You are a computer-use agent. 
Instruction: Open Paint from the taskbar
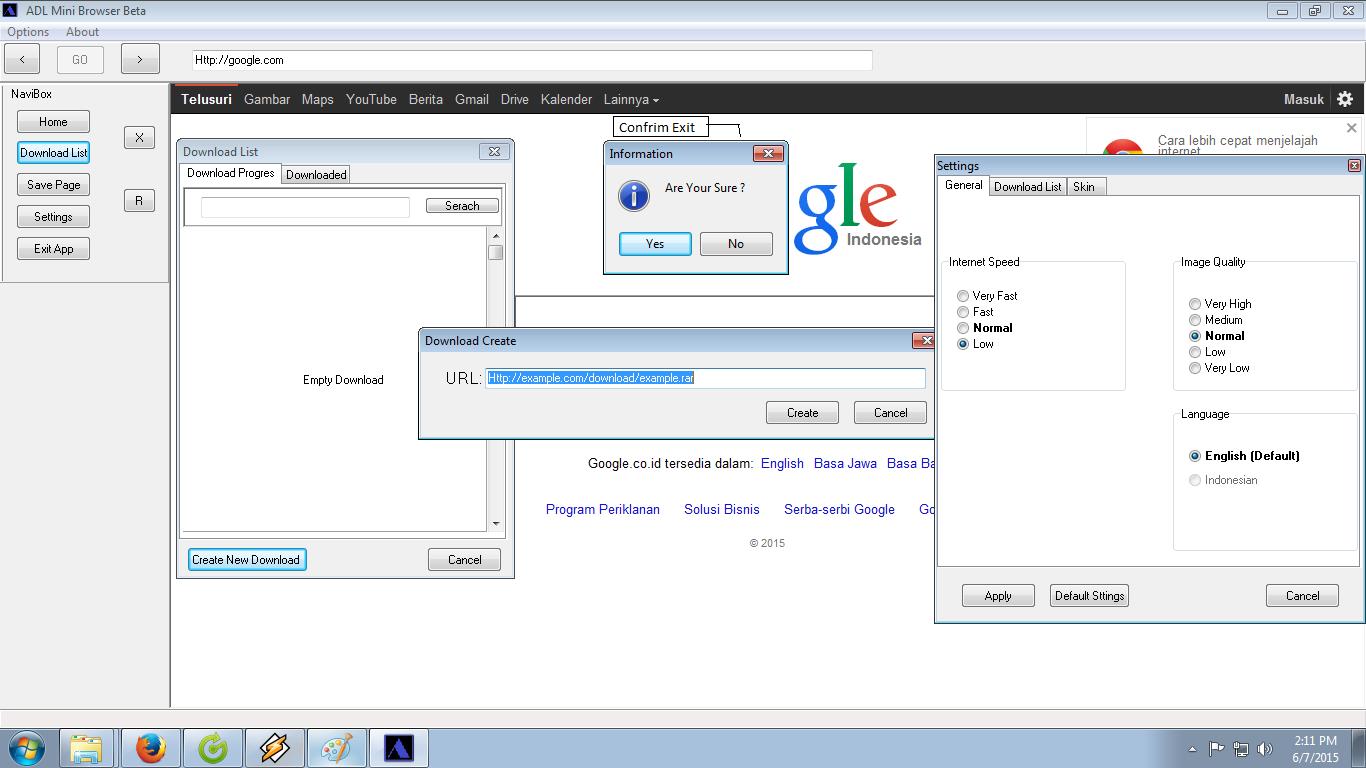[336, 748]
